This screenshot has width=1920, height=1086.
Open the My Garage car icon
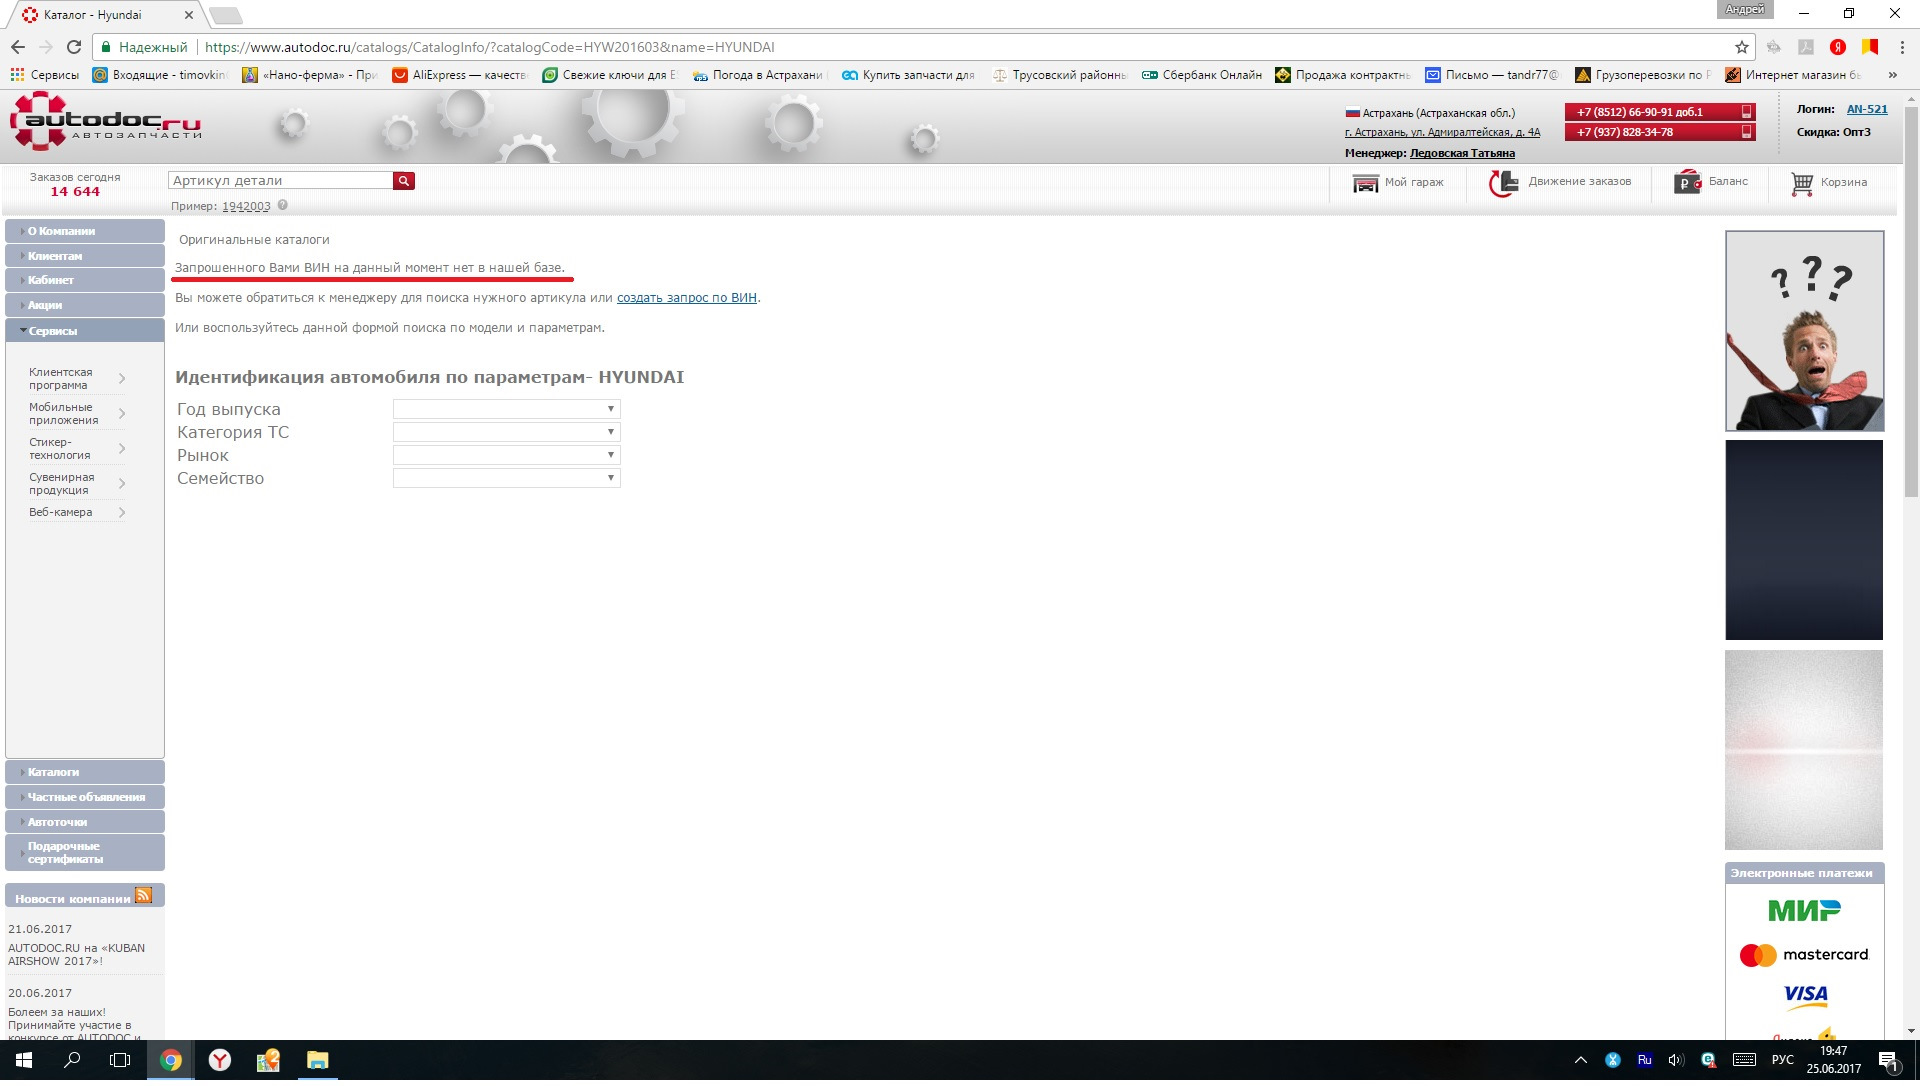1365,183
